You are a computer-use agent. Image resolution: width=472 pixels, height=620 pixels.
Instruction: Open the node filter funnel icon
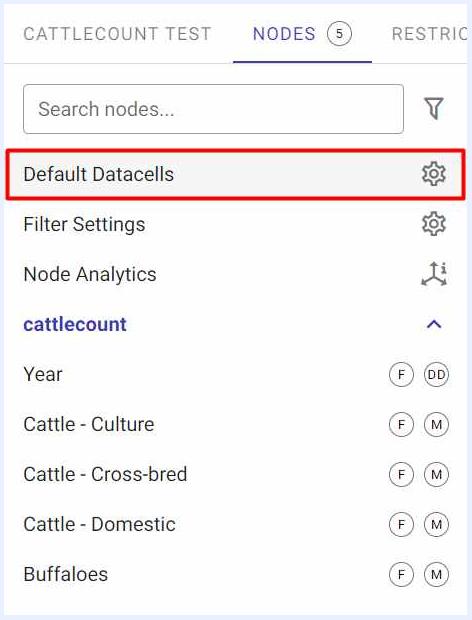click(434, 108)
